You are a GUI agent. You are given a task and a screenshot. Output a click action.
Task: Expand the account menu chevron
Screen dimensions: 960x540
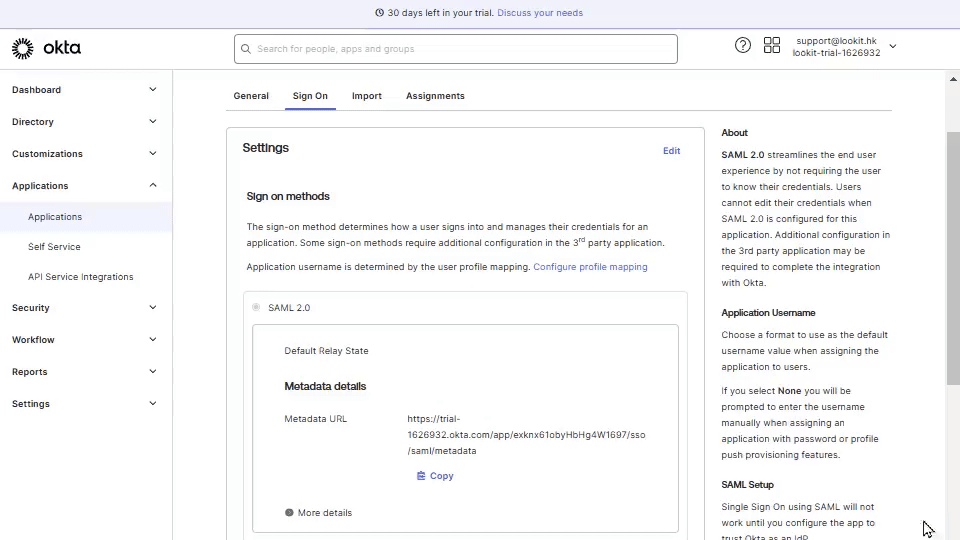(893, 46)
